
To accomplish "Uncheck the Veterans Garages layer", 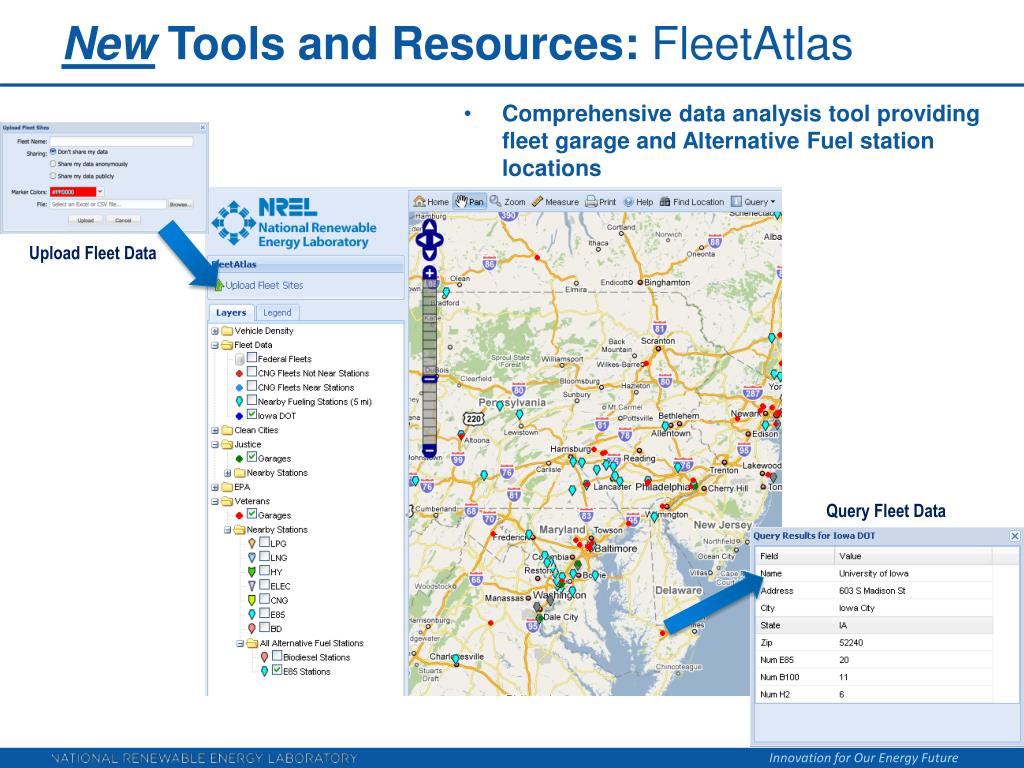I will point(251,514).
